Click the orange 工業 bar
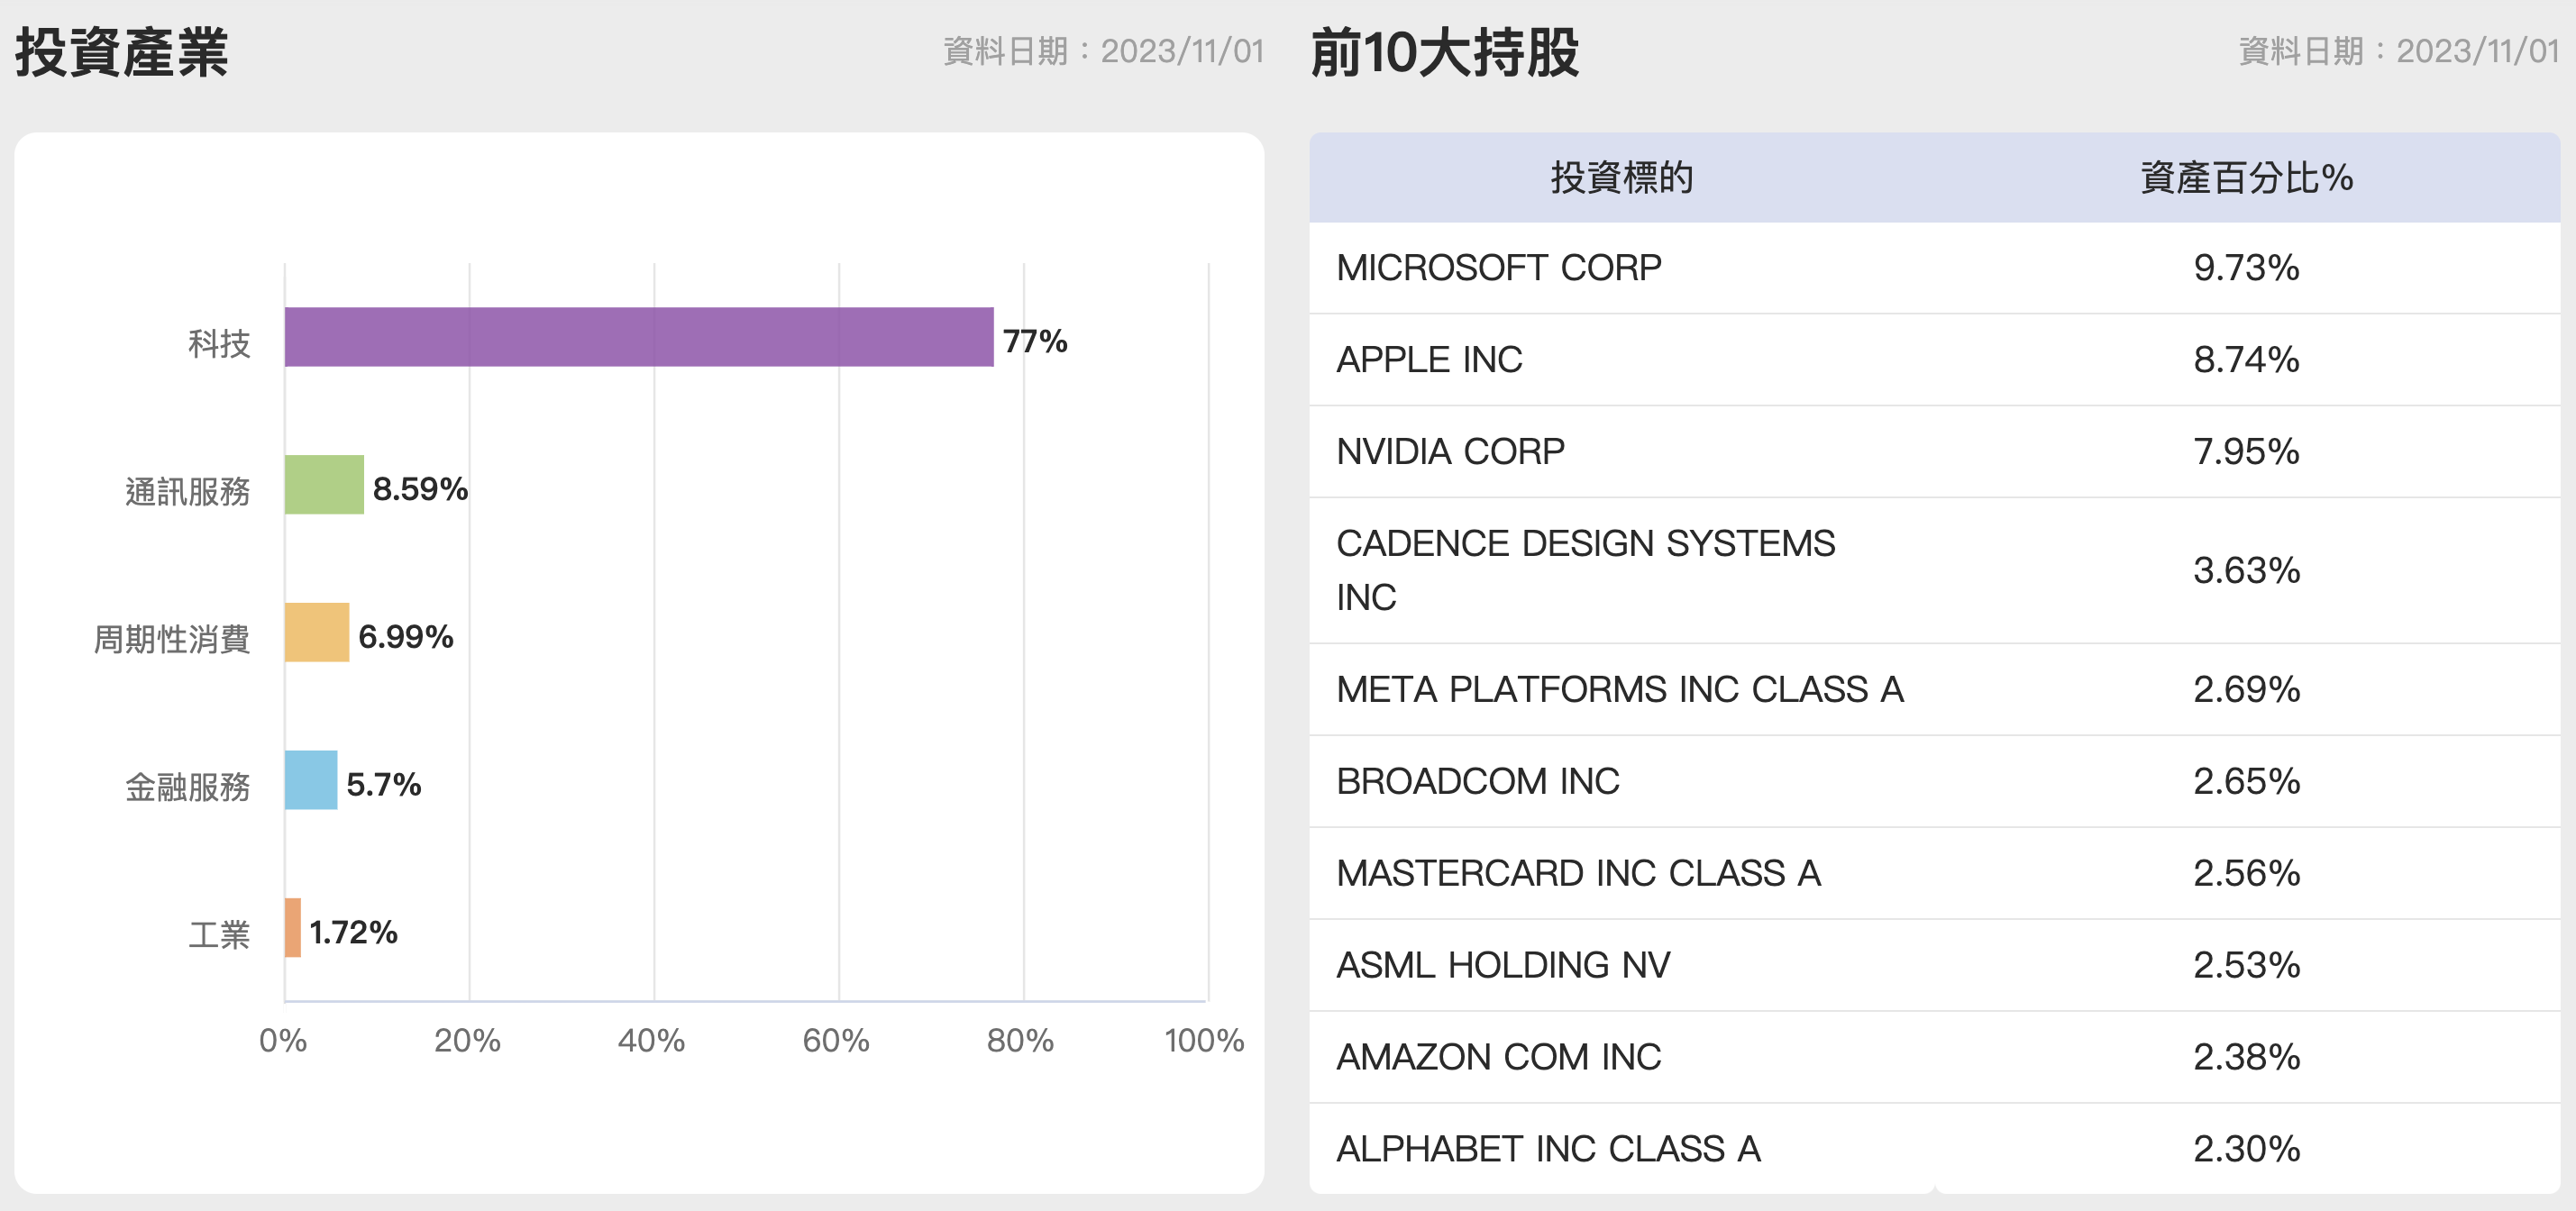Image resolution: width=2576 pixels, height=1211 pixels. [293, 928]
